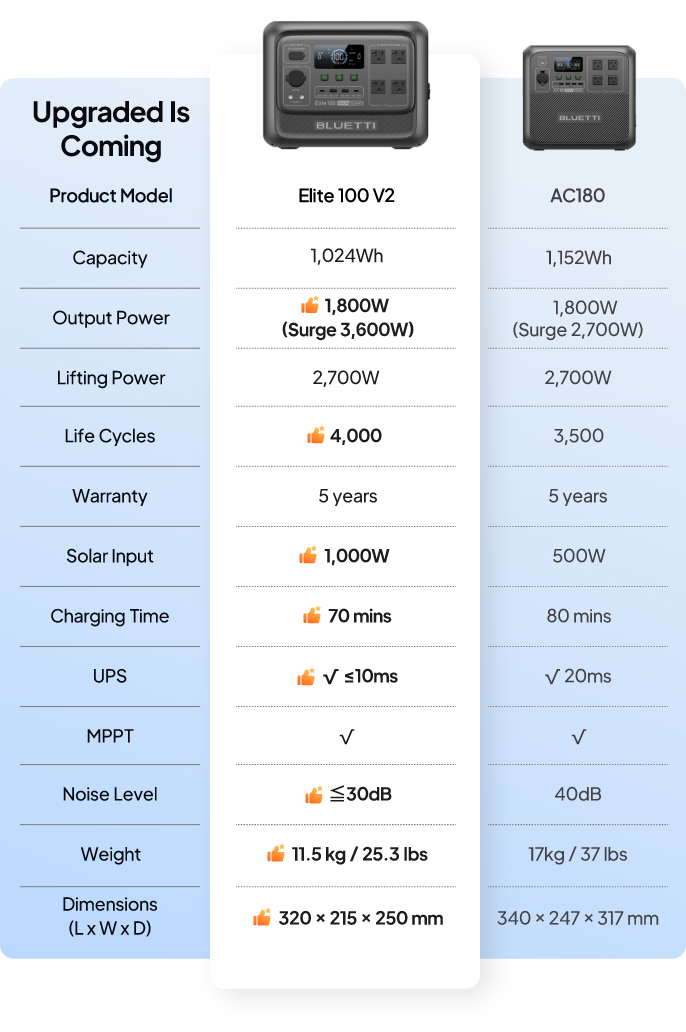Click the AC180 model name
686x1032 pixels.
point(578,195)
